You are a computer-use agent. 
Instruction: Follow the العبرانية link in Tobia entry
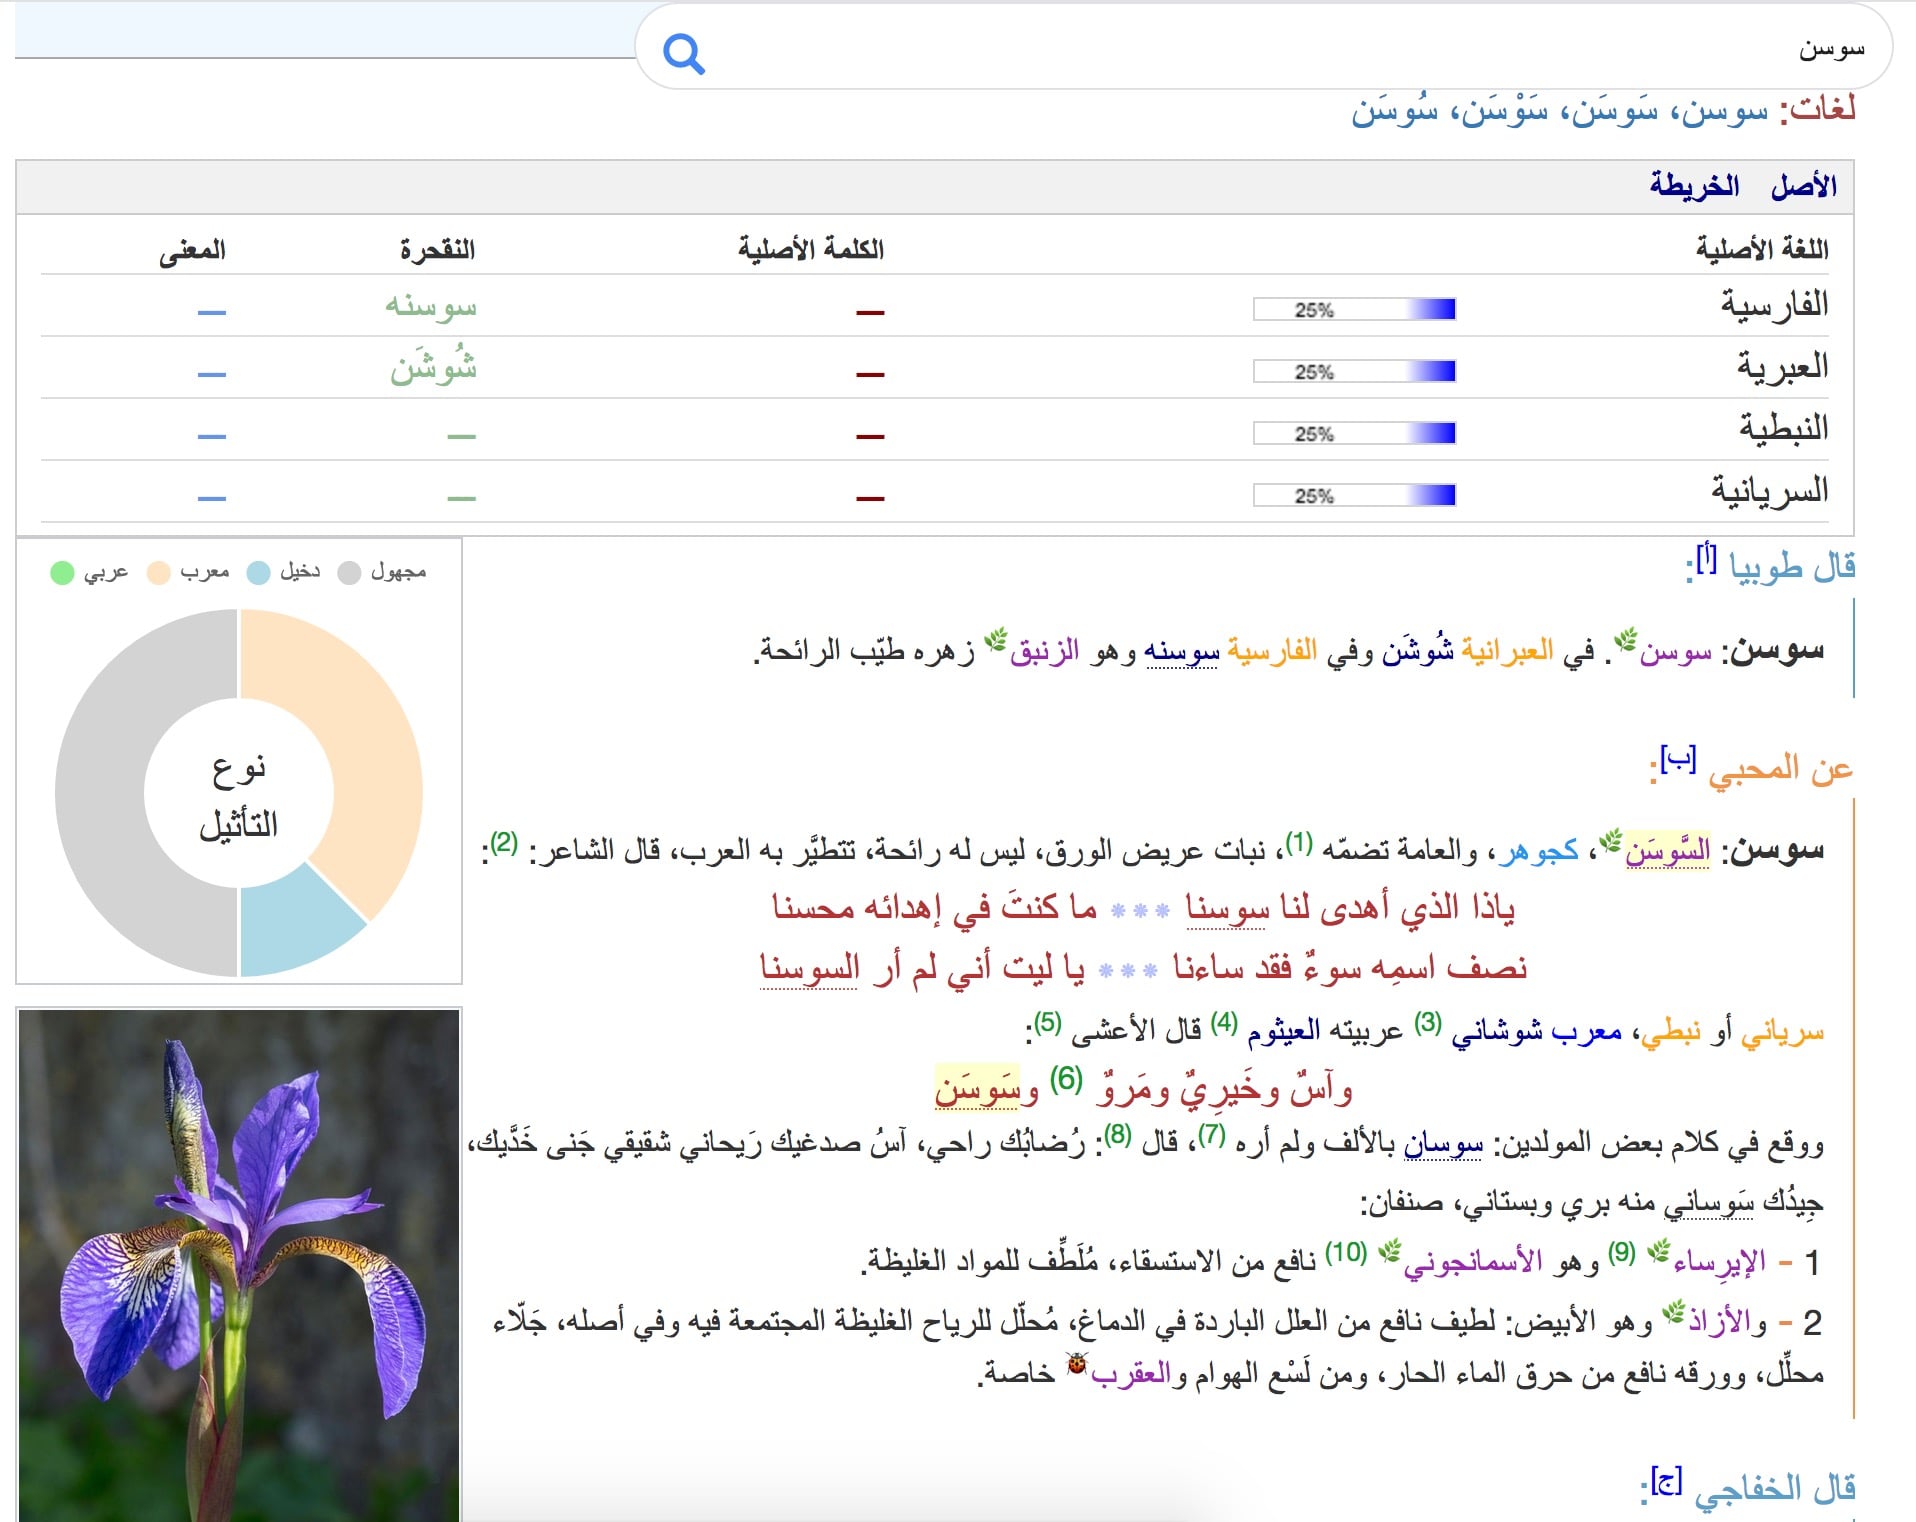pyautogui.click(x=1507, y=651)
